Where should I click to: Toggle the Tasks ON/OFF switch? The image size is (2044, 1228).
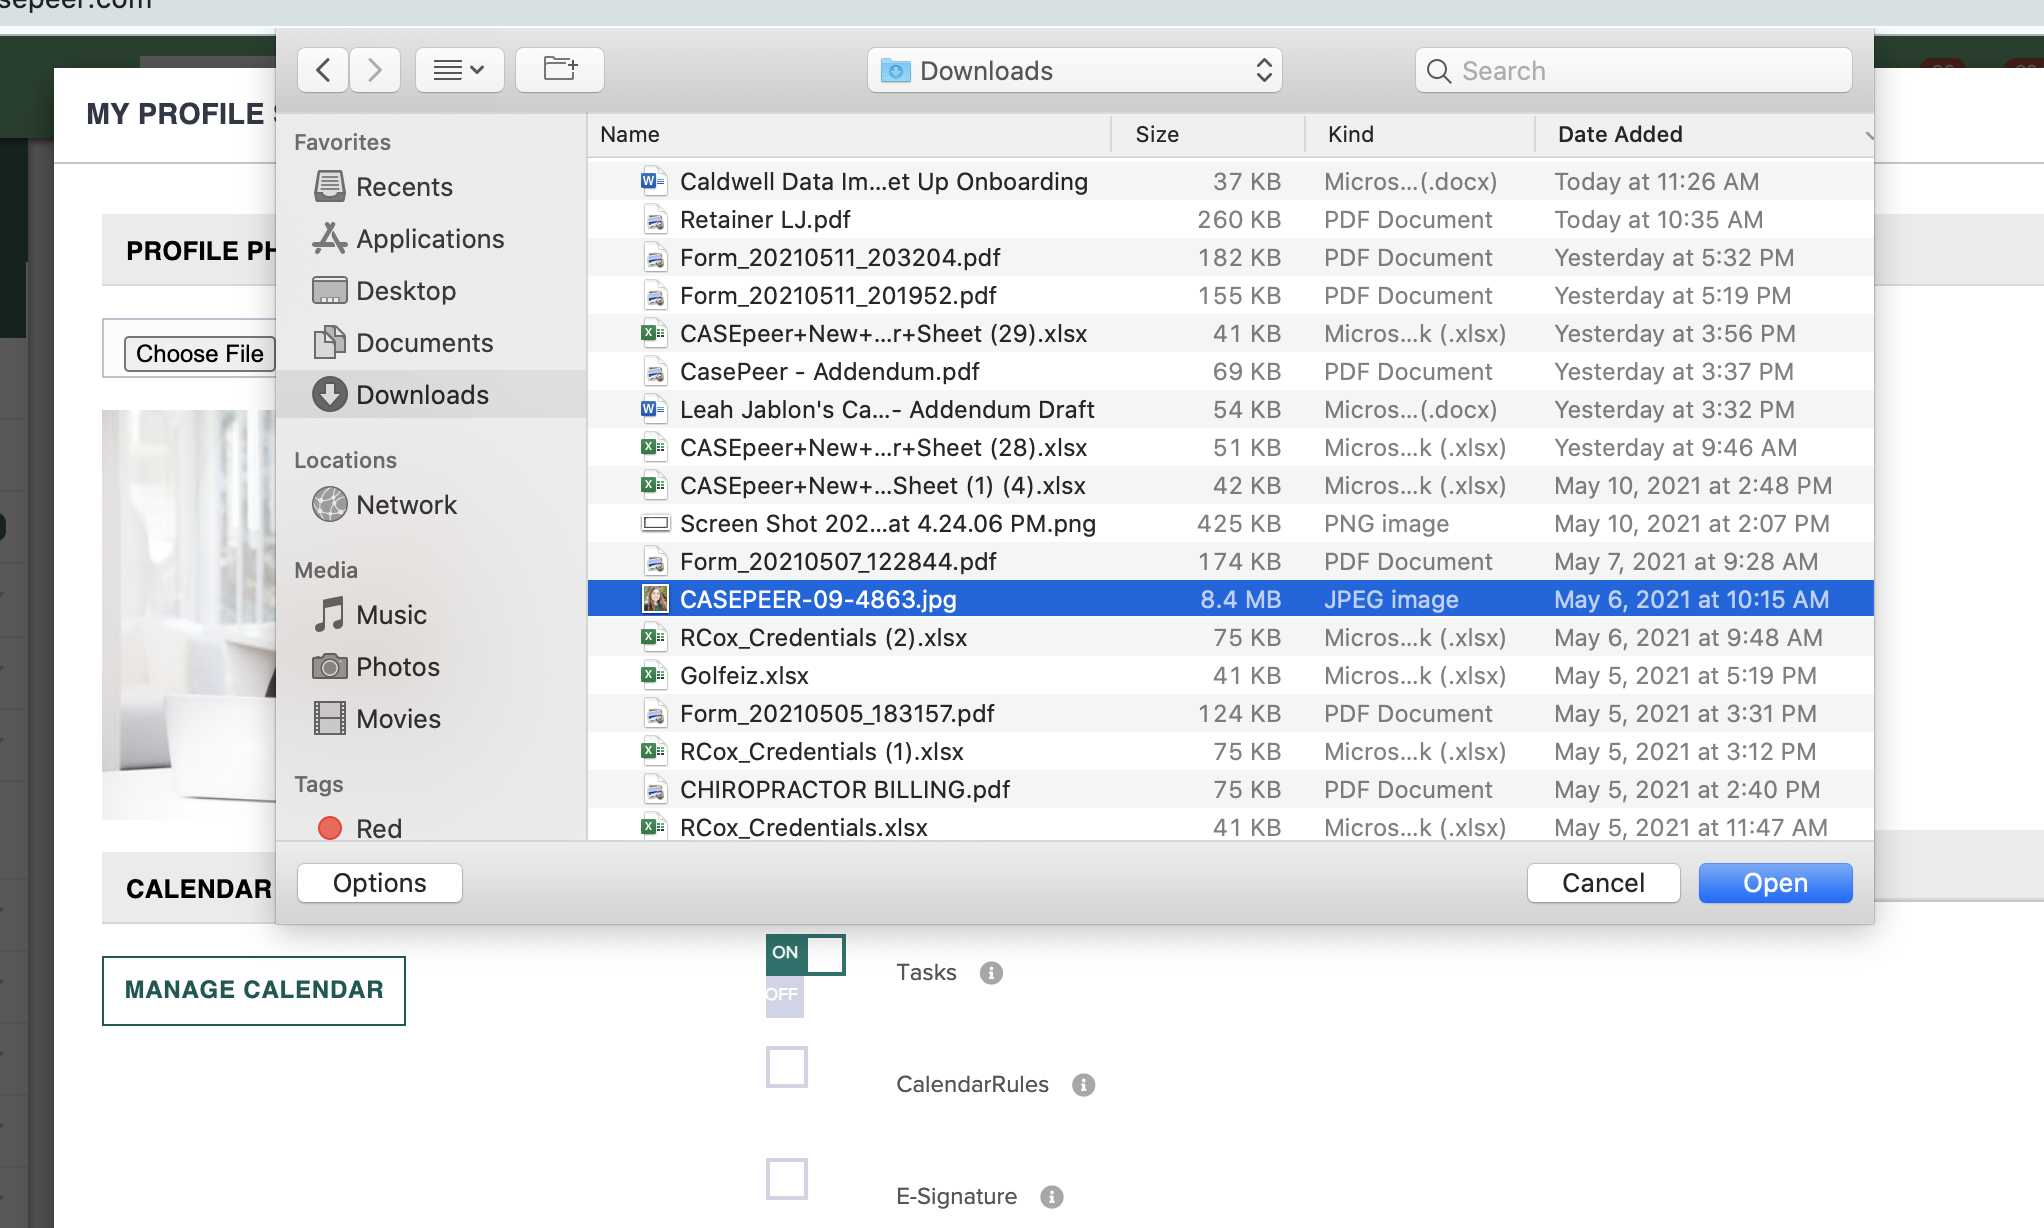805,955
